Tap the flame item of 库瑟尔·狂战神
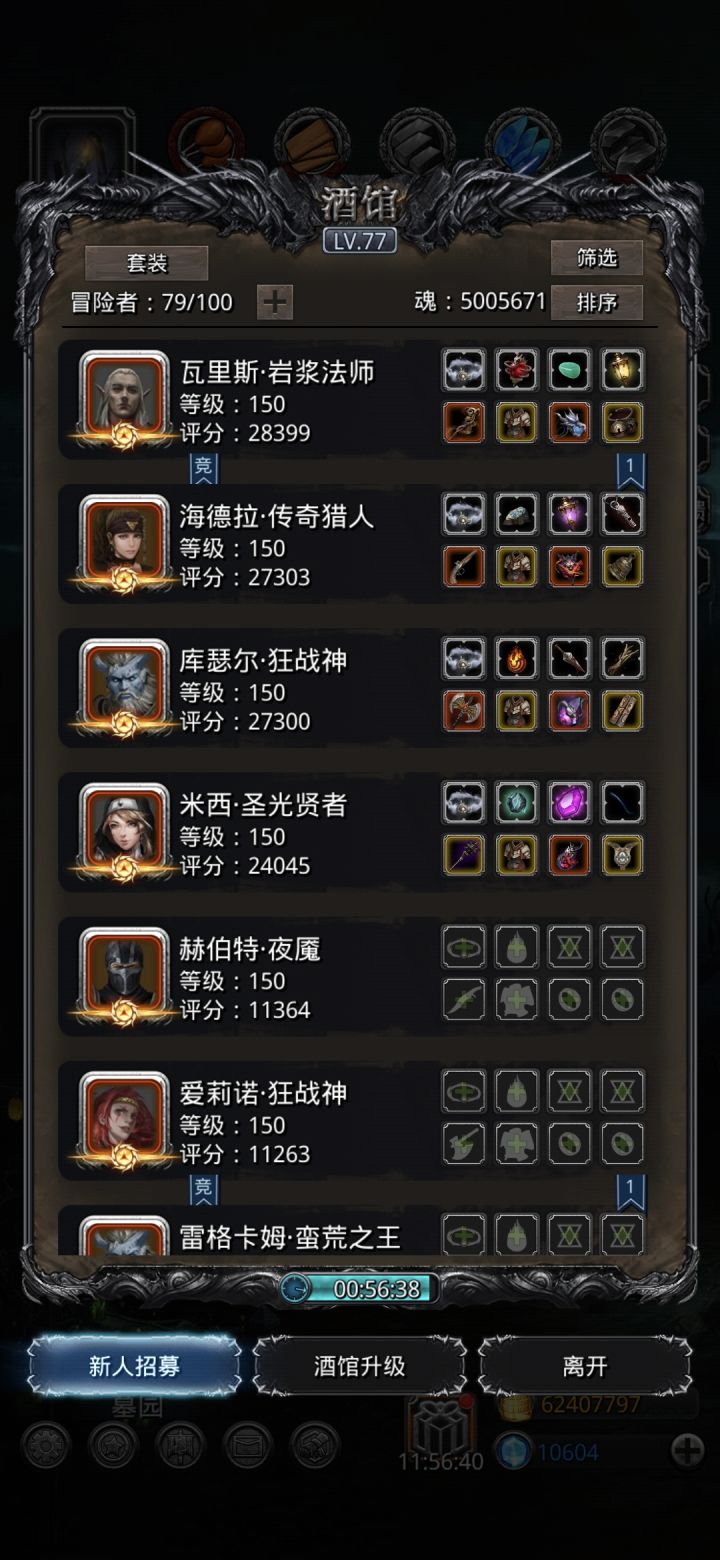 [517, 658]
